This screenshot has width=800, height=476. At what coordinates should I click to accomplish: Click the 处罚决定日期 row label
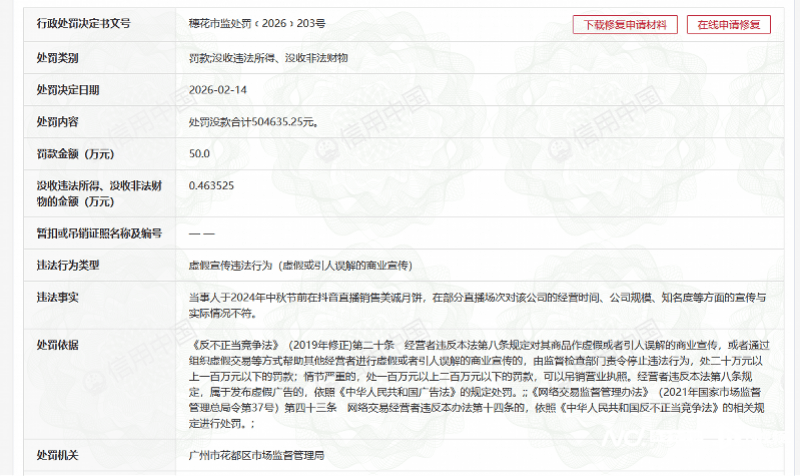[x=69, y=90]
